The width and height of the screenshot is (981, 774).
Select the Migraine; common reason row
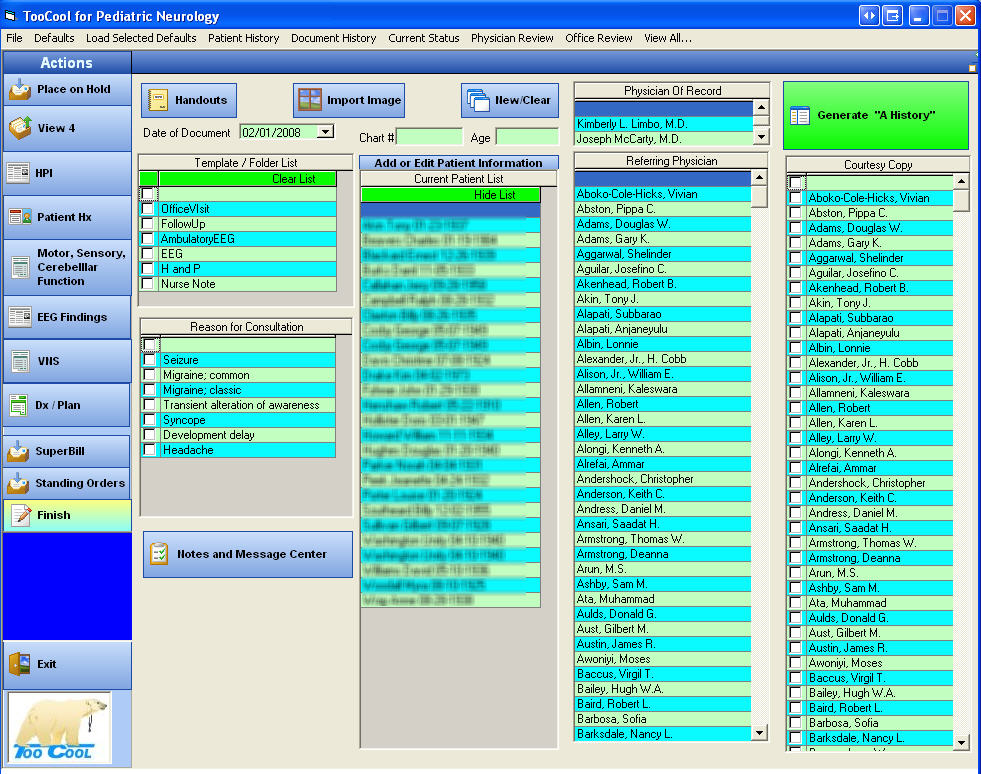[248, 375]
